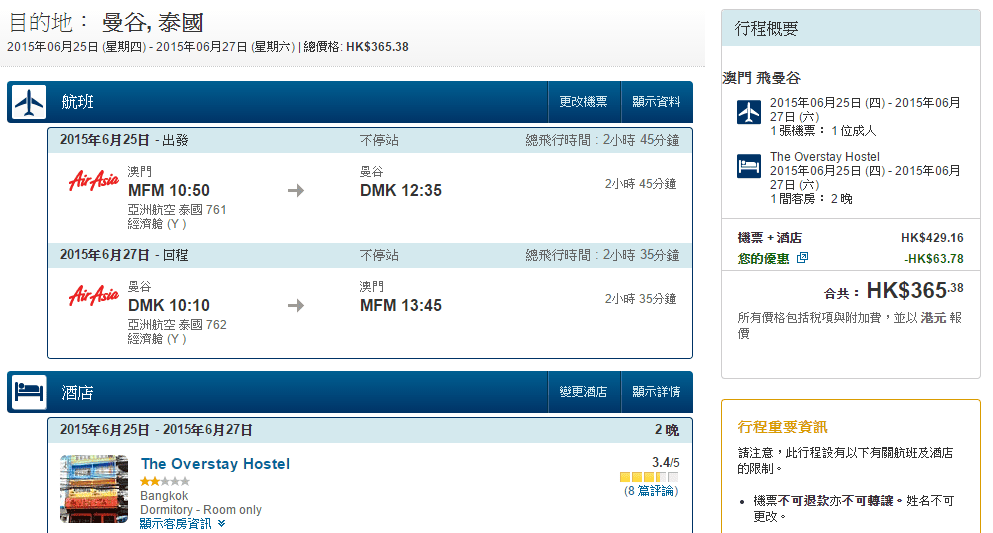The height and width of the screenshot is (533, 993).
Task: Click the airplane icon in trip summary
Action: pyautogui.click(x=749, y=112)
